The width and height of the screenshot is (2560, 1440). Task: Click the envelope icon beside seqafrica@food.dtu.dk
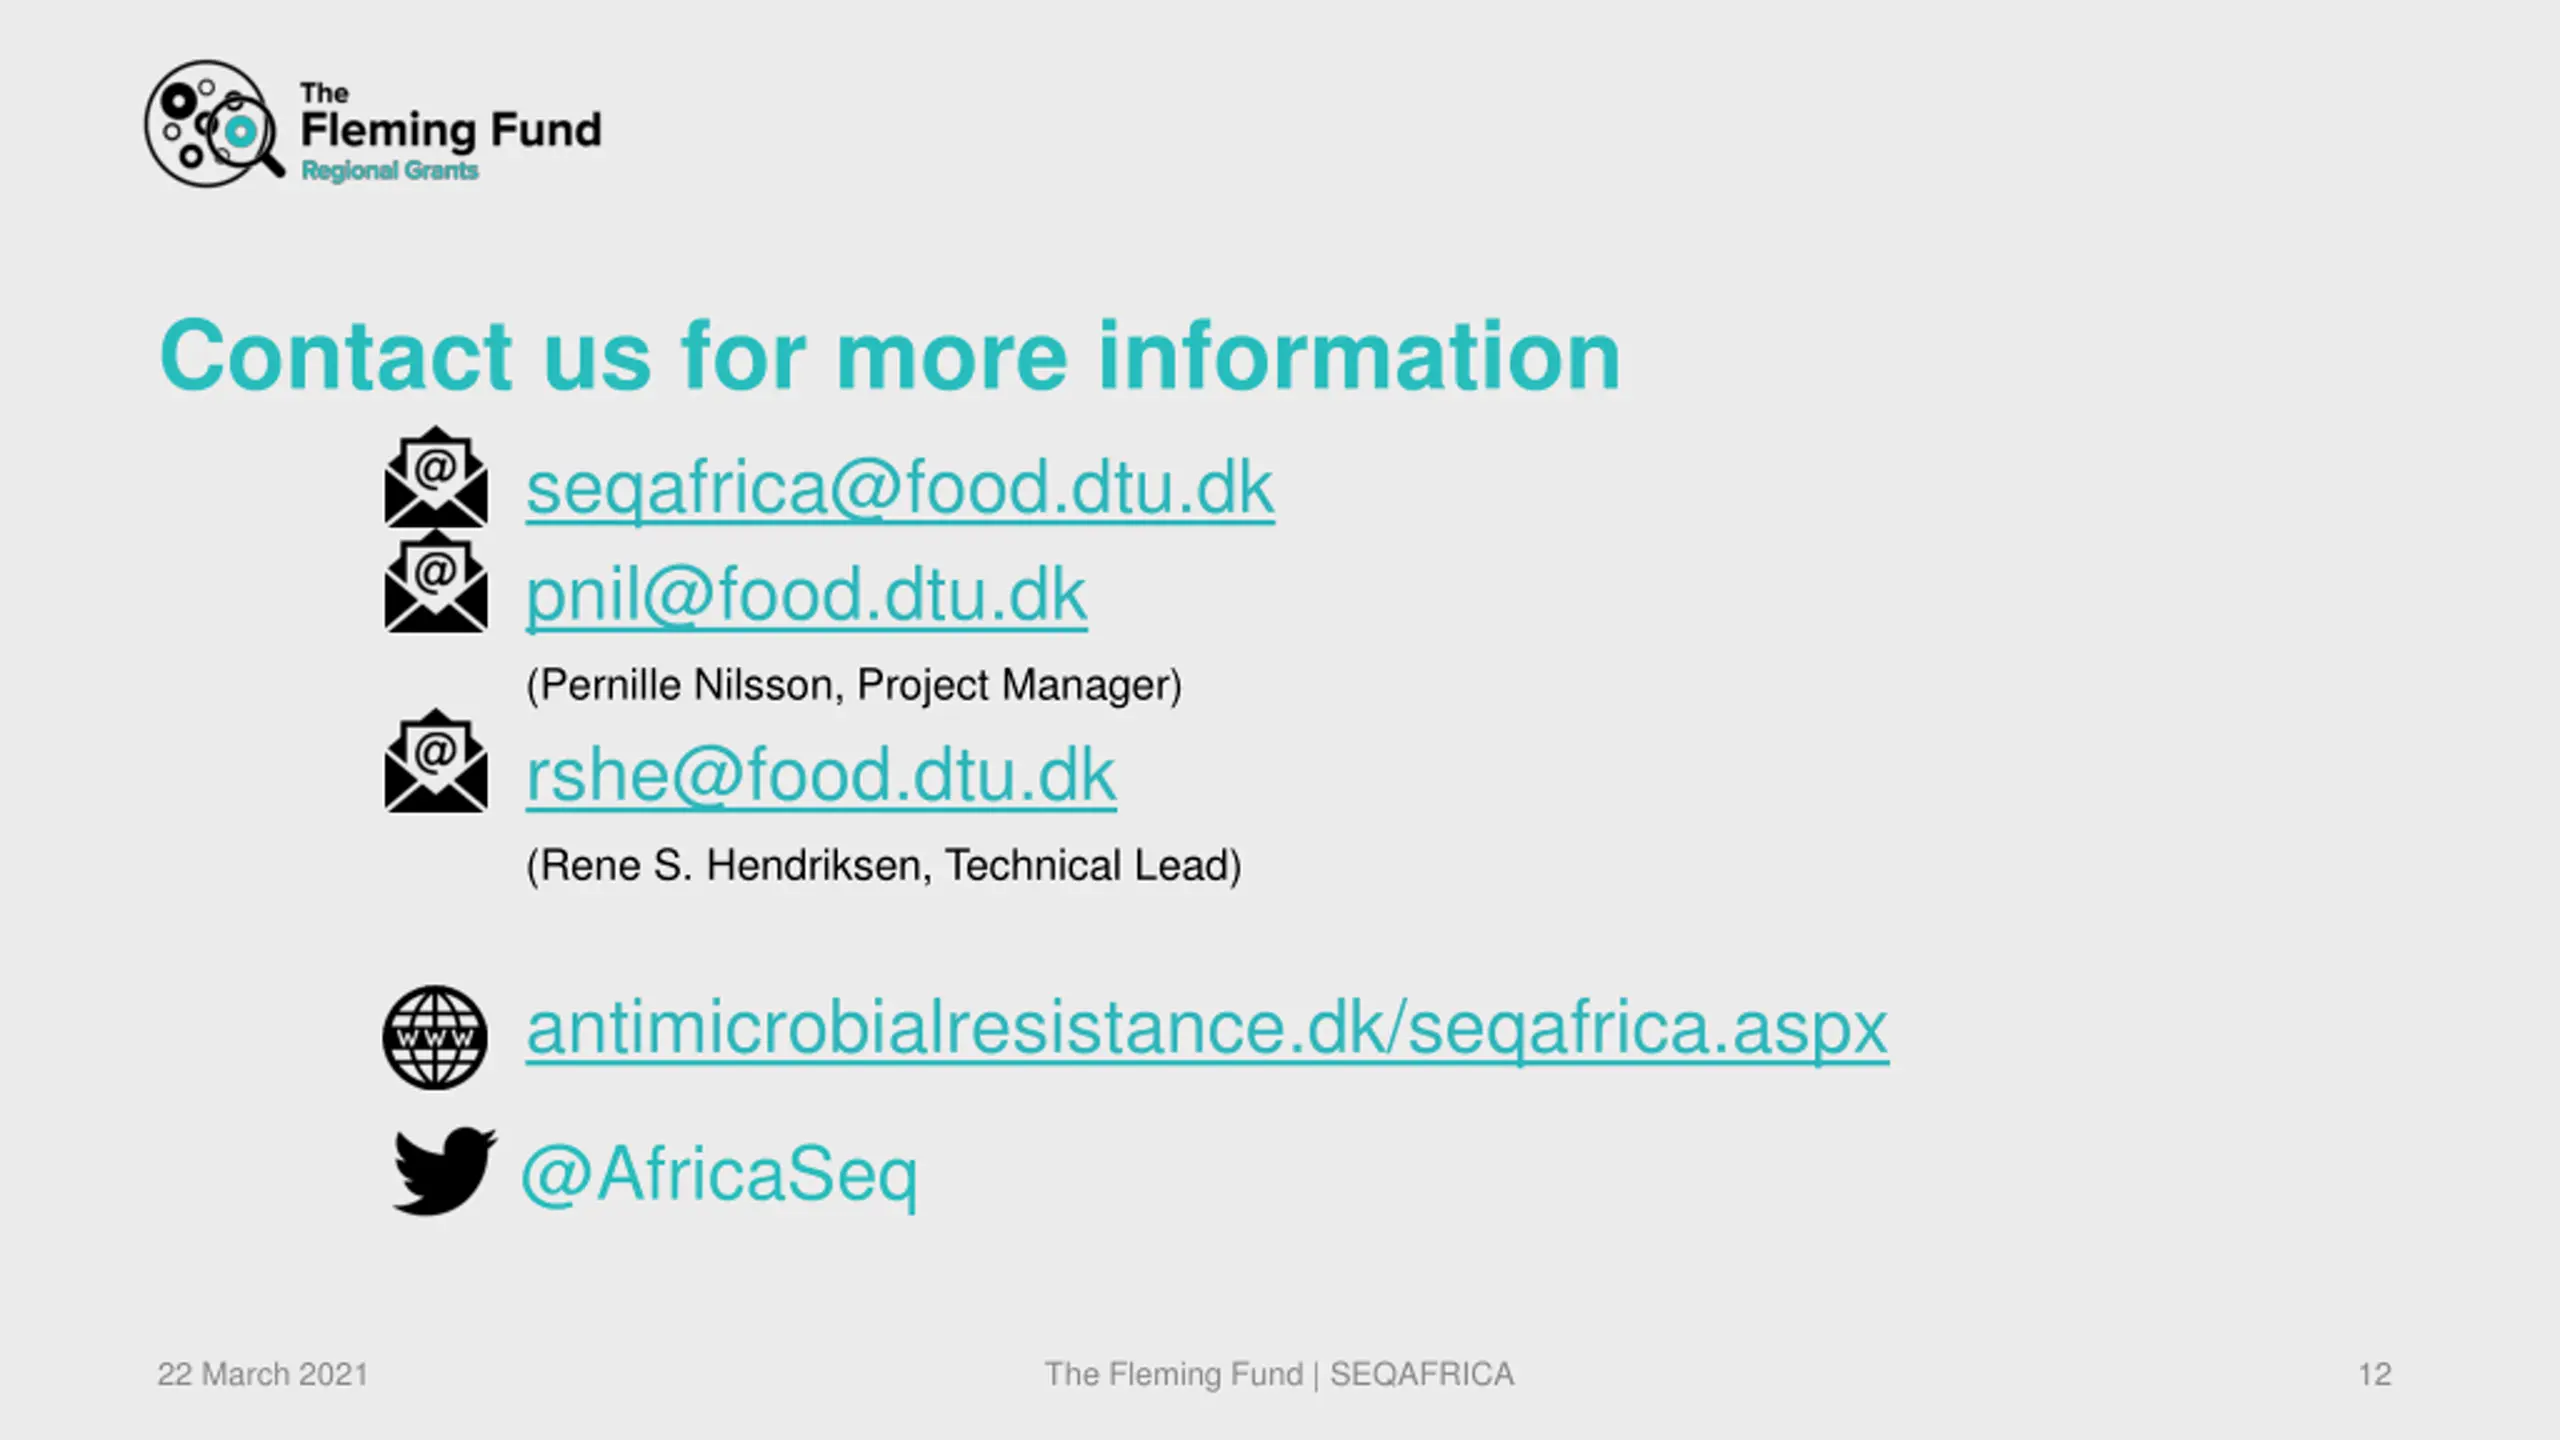(436, 477)
